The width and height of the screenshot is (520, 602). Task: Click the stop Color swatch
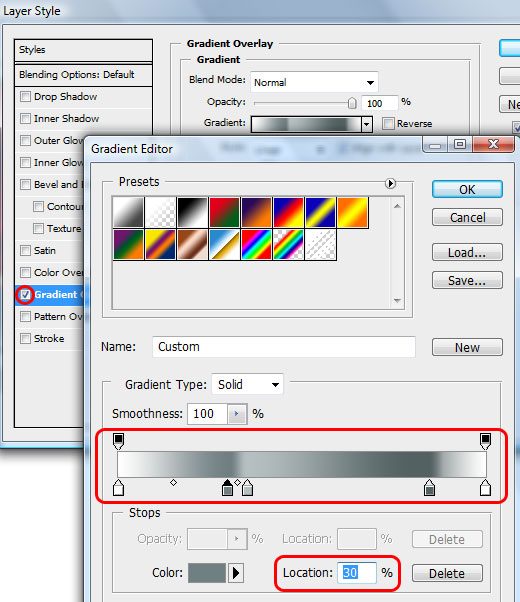point(207,573)
